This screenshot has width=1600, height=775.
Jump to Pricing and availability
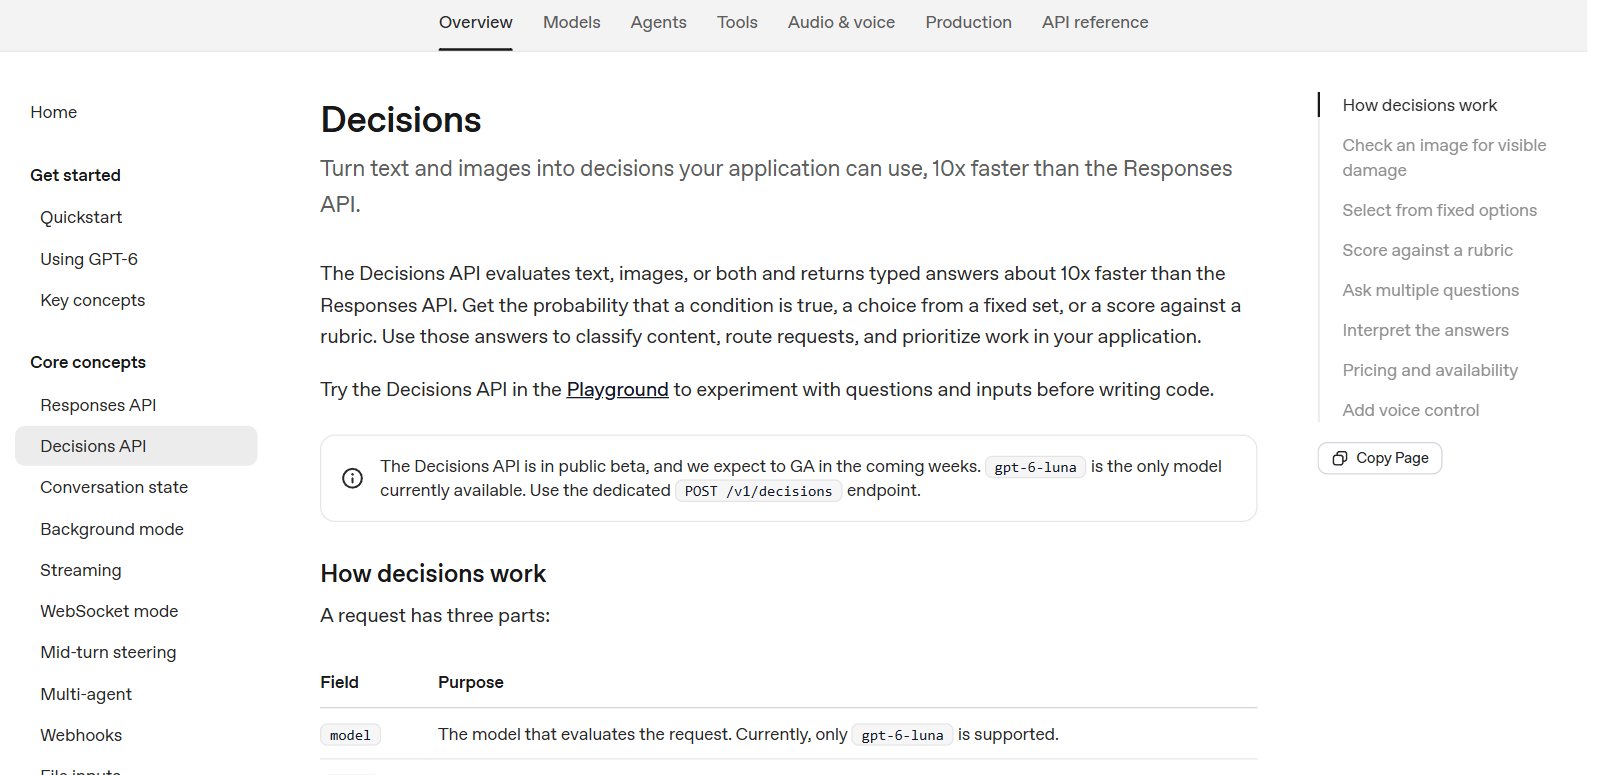[x=1430, y=370]
